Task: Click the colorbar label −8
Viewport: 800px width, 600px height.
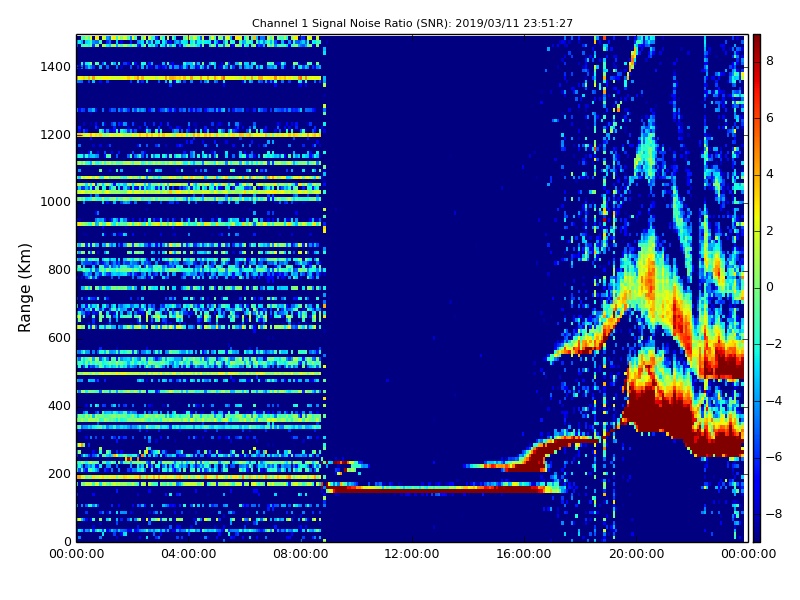Action: point(773,514)
